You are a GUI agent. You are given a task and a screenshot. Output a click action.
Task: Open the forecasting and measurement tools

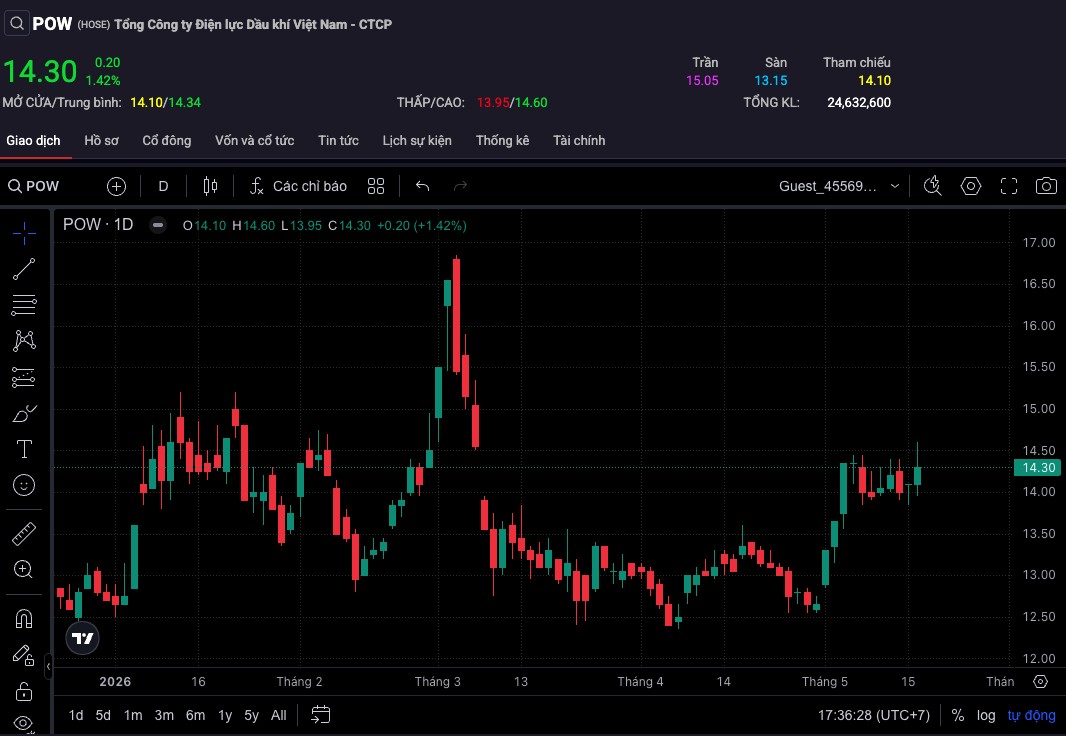[x=24, y=376]
